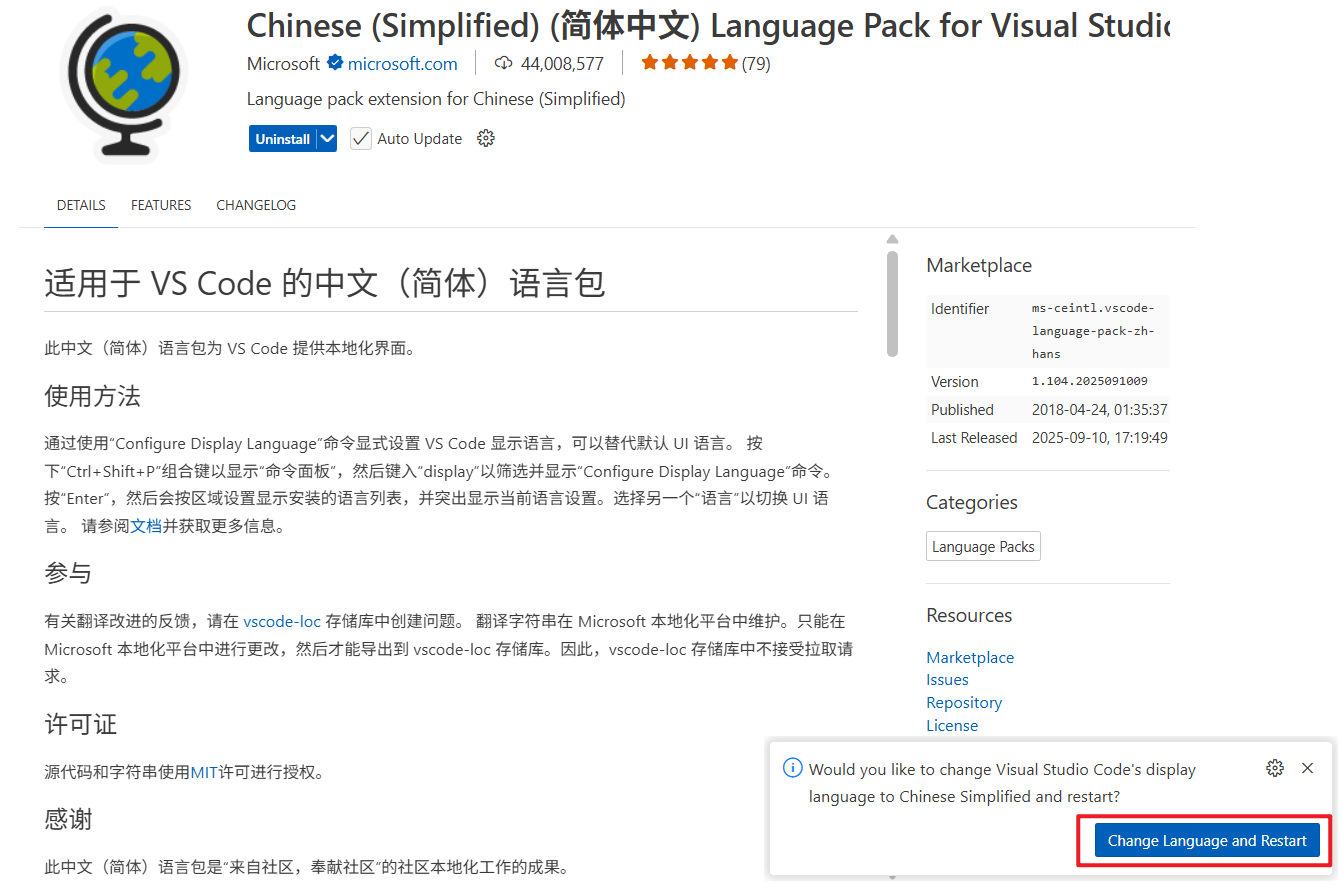Click 'Language pack extension for Chinese (Simplified)' description

(x=436, y=99)
